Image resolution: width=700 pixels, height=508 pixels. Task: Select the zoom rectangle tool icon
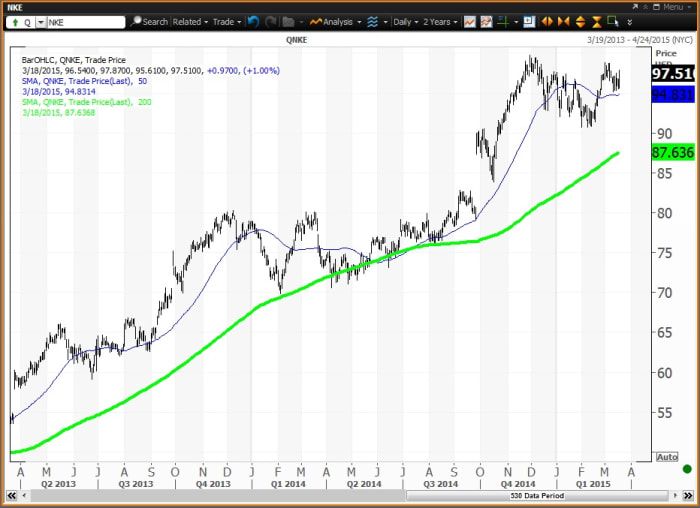[613, 21]
